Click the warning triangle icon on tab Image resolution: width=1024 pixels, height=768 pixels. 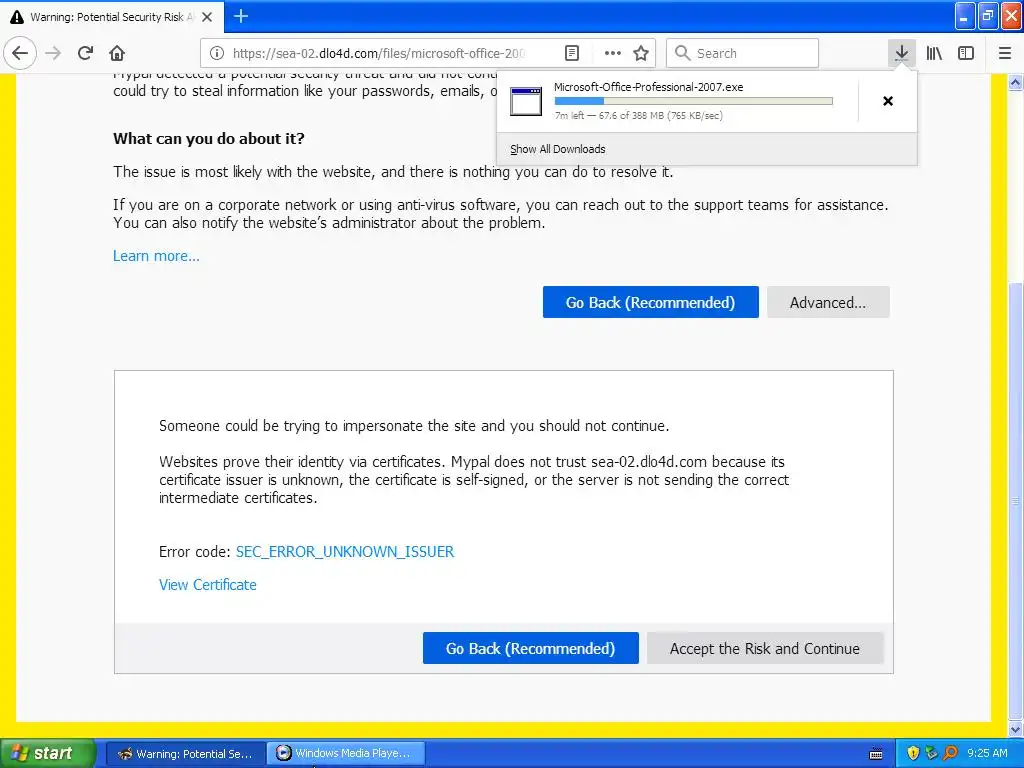(x=16, y=17)
